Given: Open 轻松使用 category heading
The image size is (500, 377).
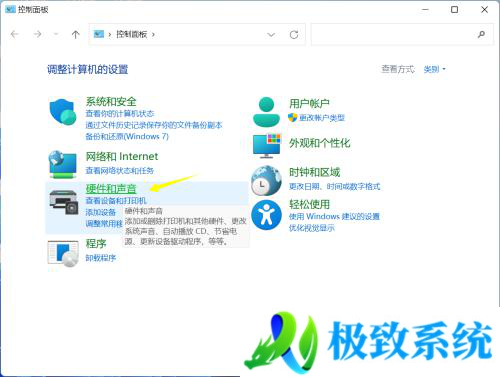Looking at the screenshot, I should (x=309, y=204).
